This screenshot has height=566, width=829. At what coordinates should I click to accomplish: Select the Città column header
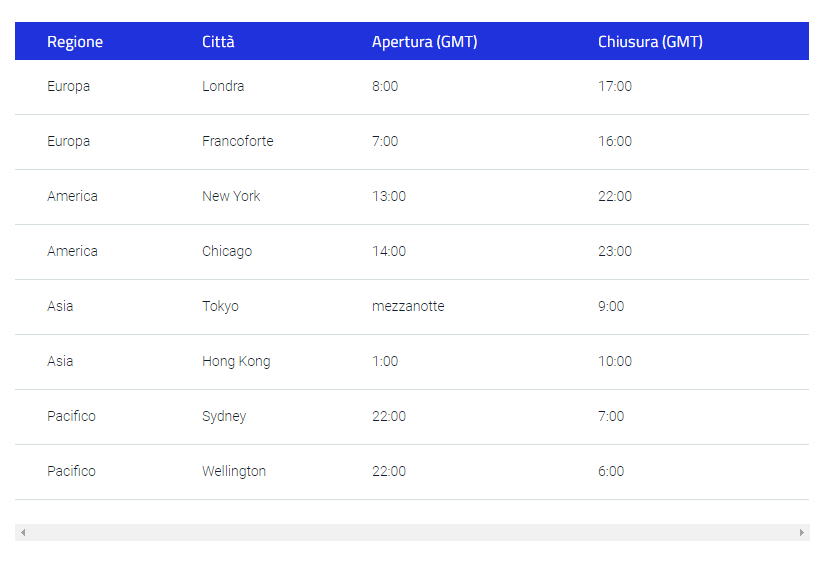click(x=218, y=42)
